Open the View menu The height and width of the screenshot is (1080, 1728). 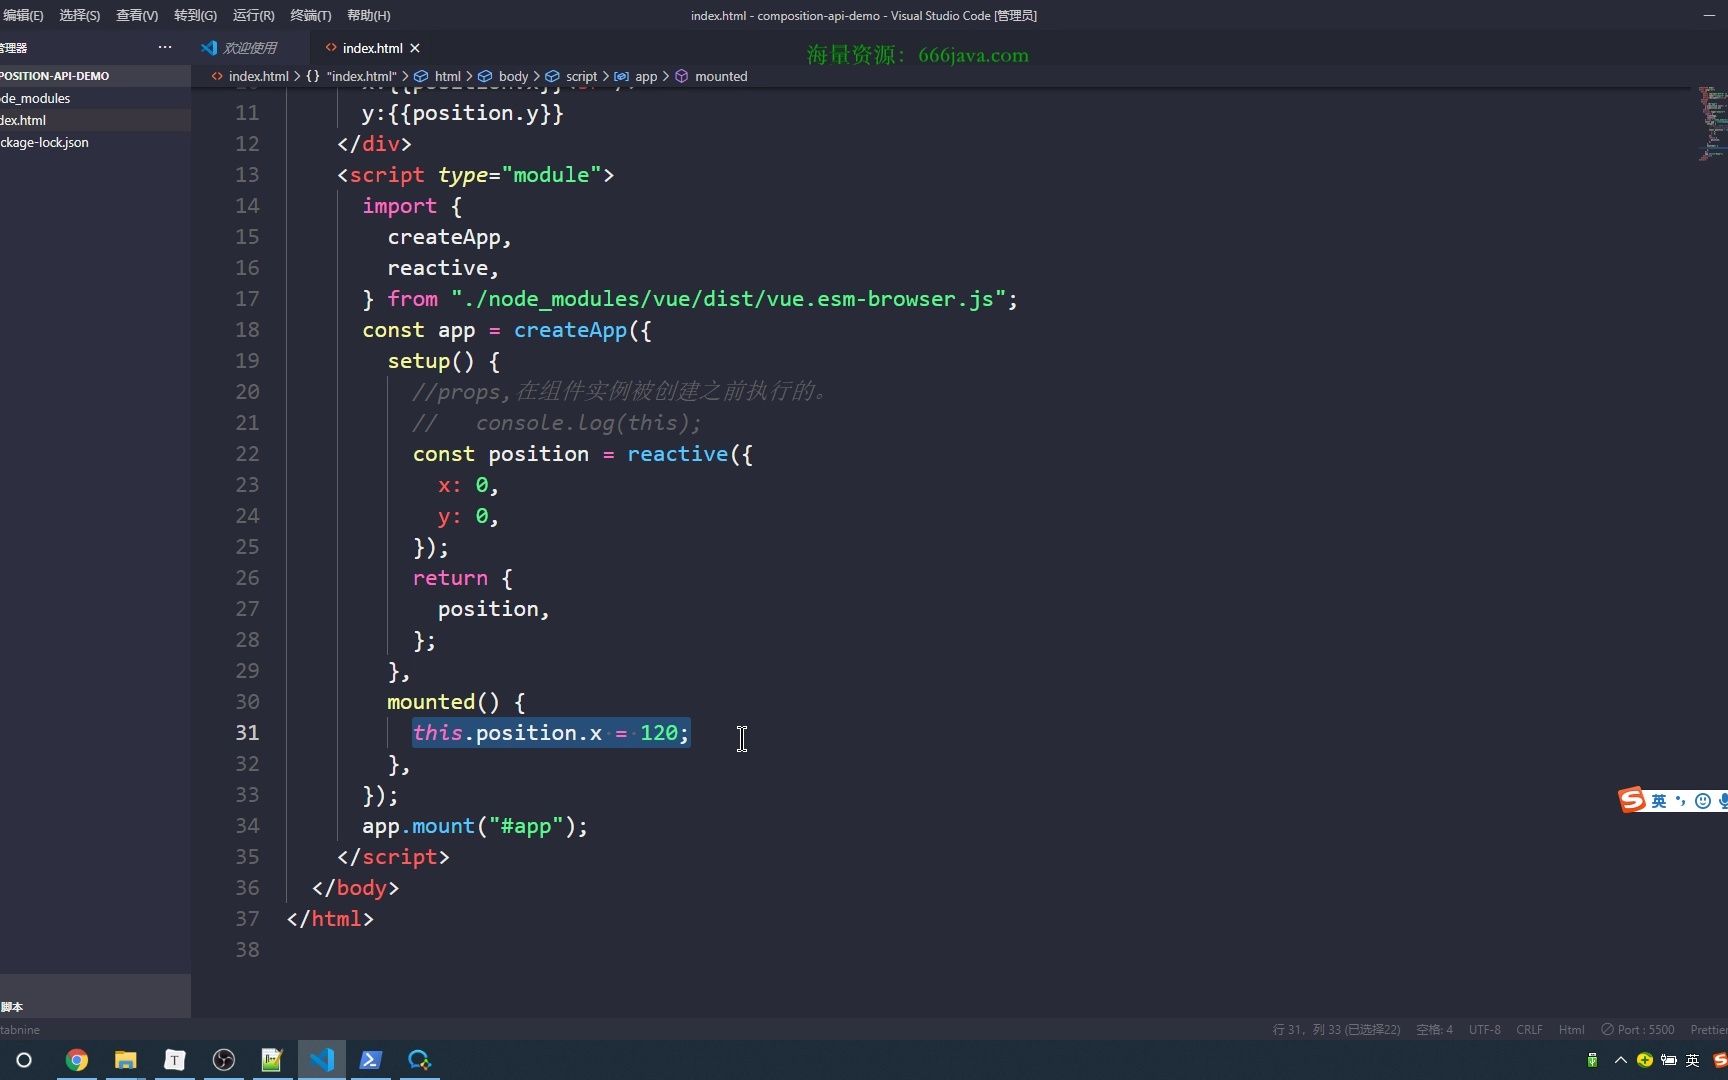137,15
